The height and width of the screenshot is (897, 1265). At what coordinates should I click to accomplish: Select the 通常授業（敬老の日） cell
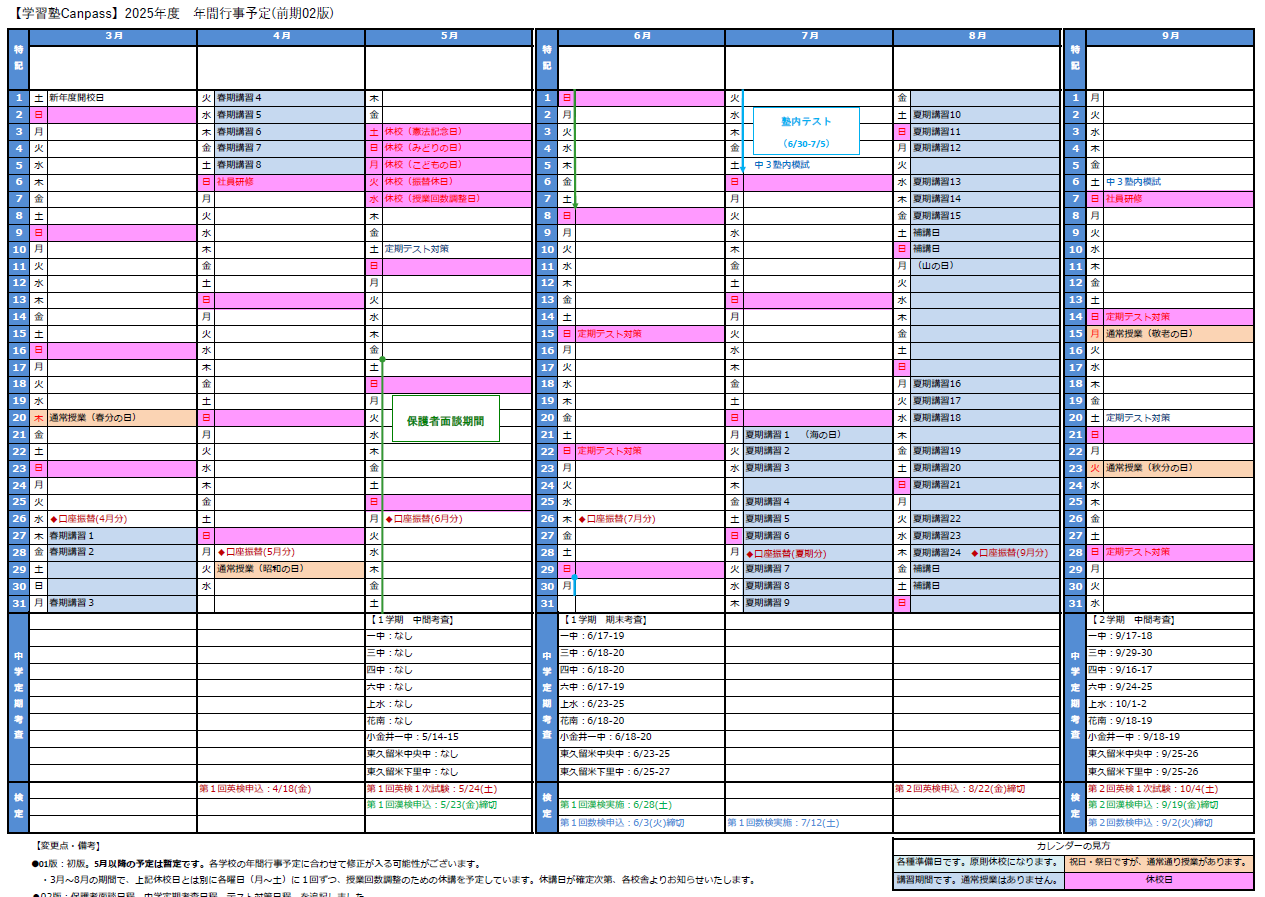pos(1178,334)
